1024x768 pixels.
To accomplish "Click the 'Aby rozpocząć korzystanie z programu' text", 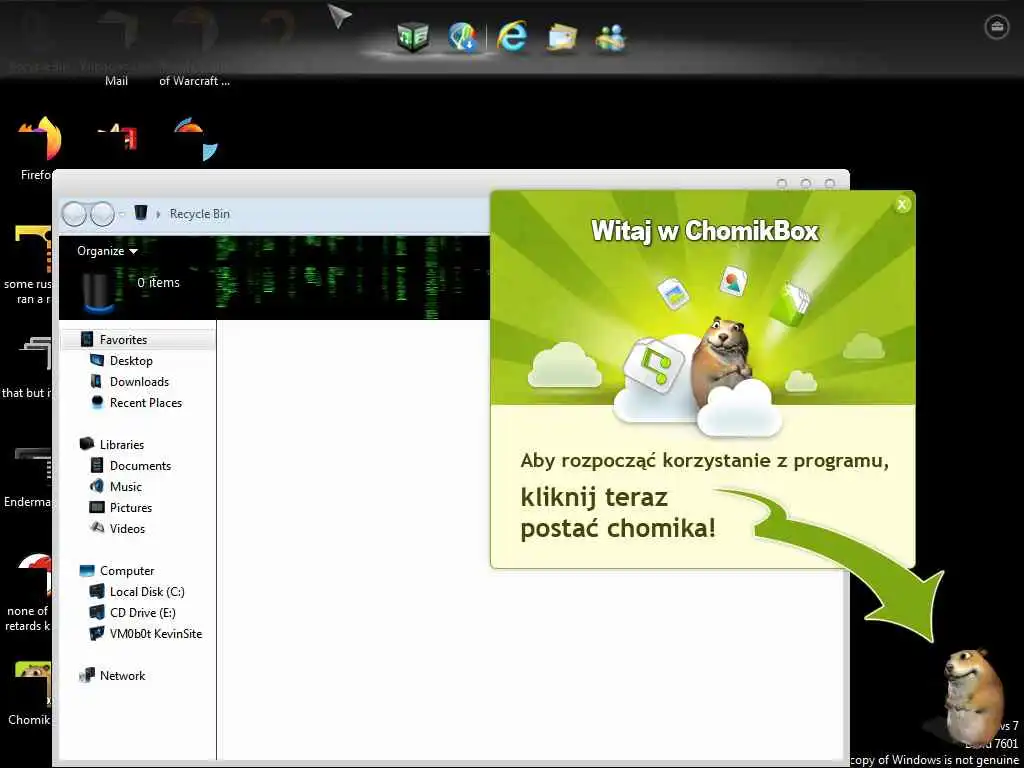I will click(x=705, y=461).
